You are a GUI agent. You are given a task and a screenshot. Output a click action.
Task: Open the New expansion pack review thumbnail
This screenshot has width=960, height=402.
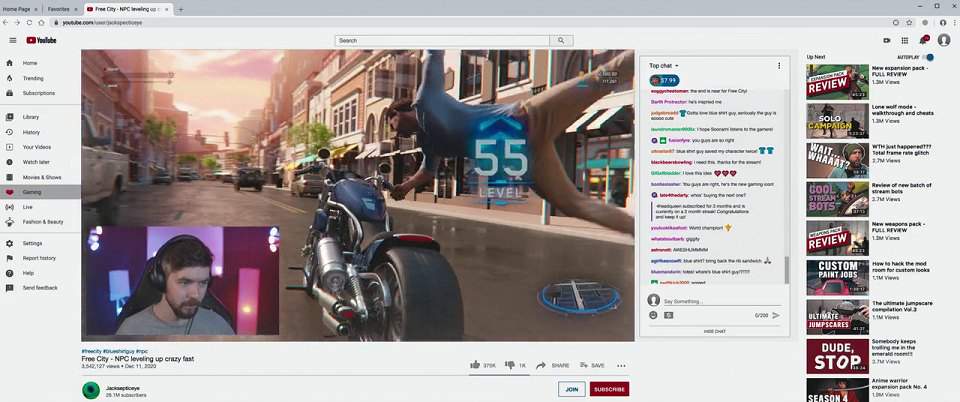837,82
